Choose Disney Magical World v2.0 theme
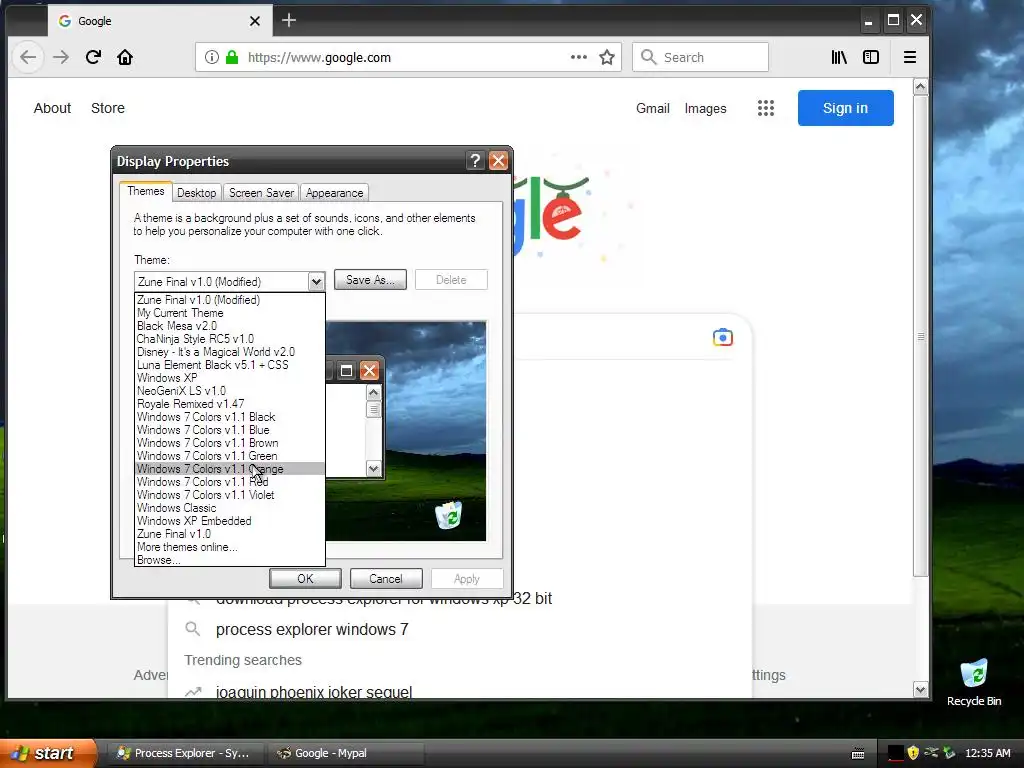The width and height of the screenshot is (1024, 768). tap(229, 352)
